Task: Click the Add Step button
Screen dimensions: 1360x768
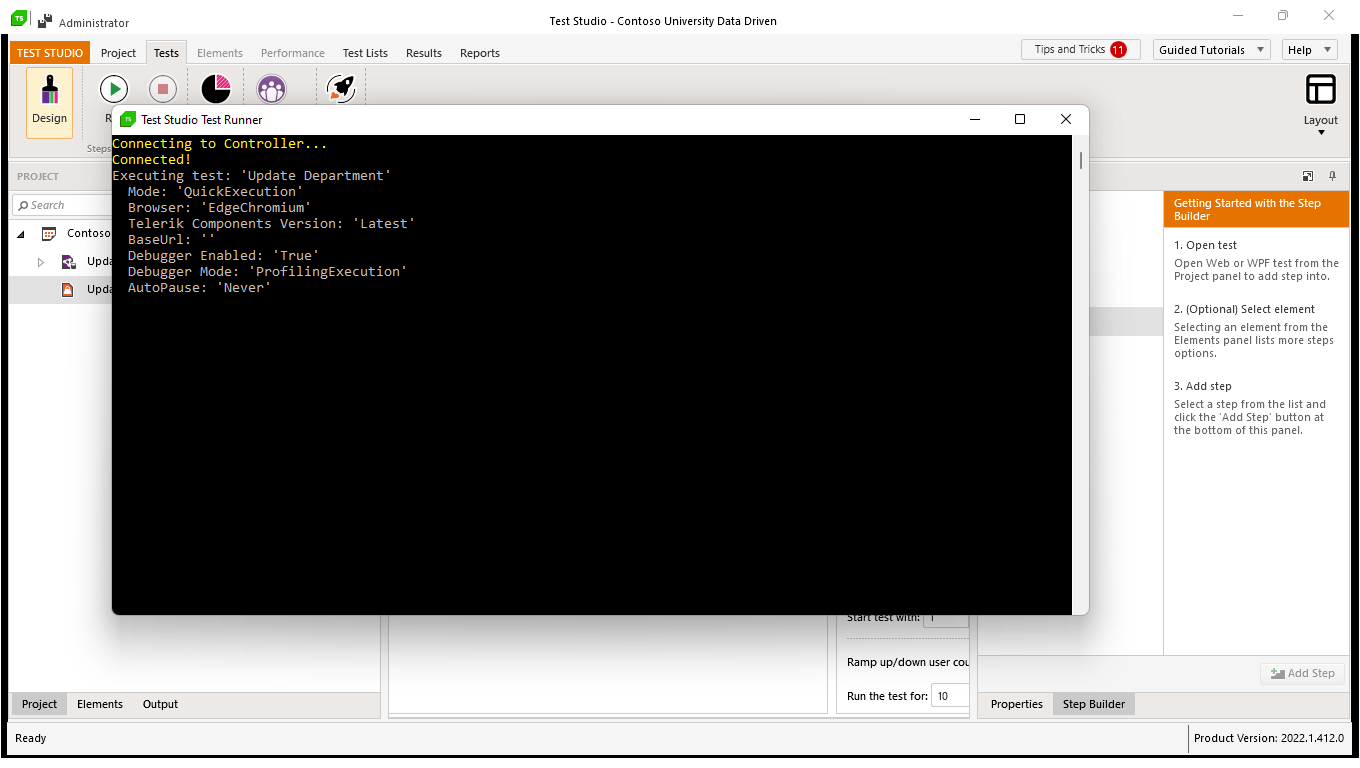Action: 1302,673
